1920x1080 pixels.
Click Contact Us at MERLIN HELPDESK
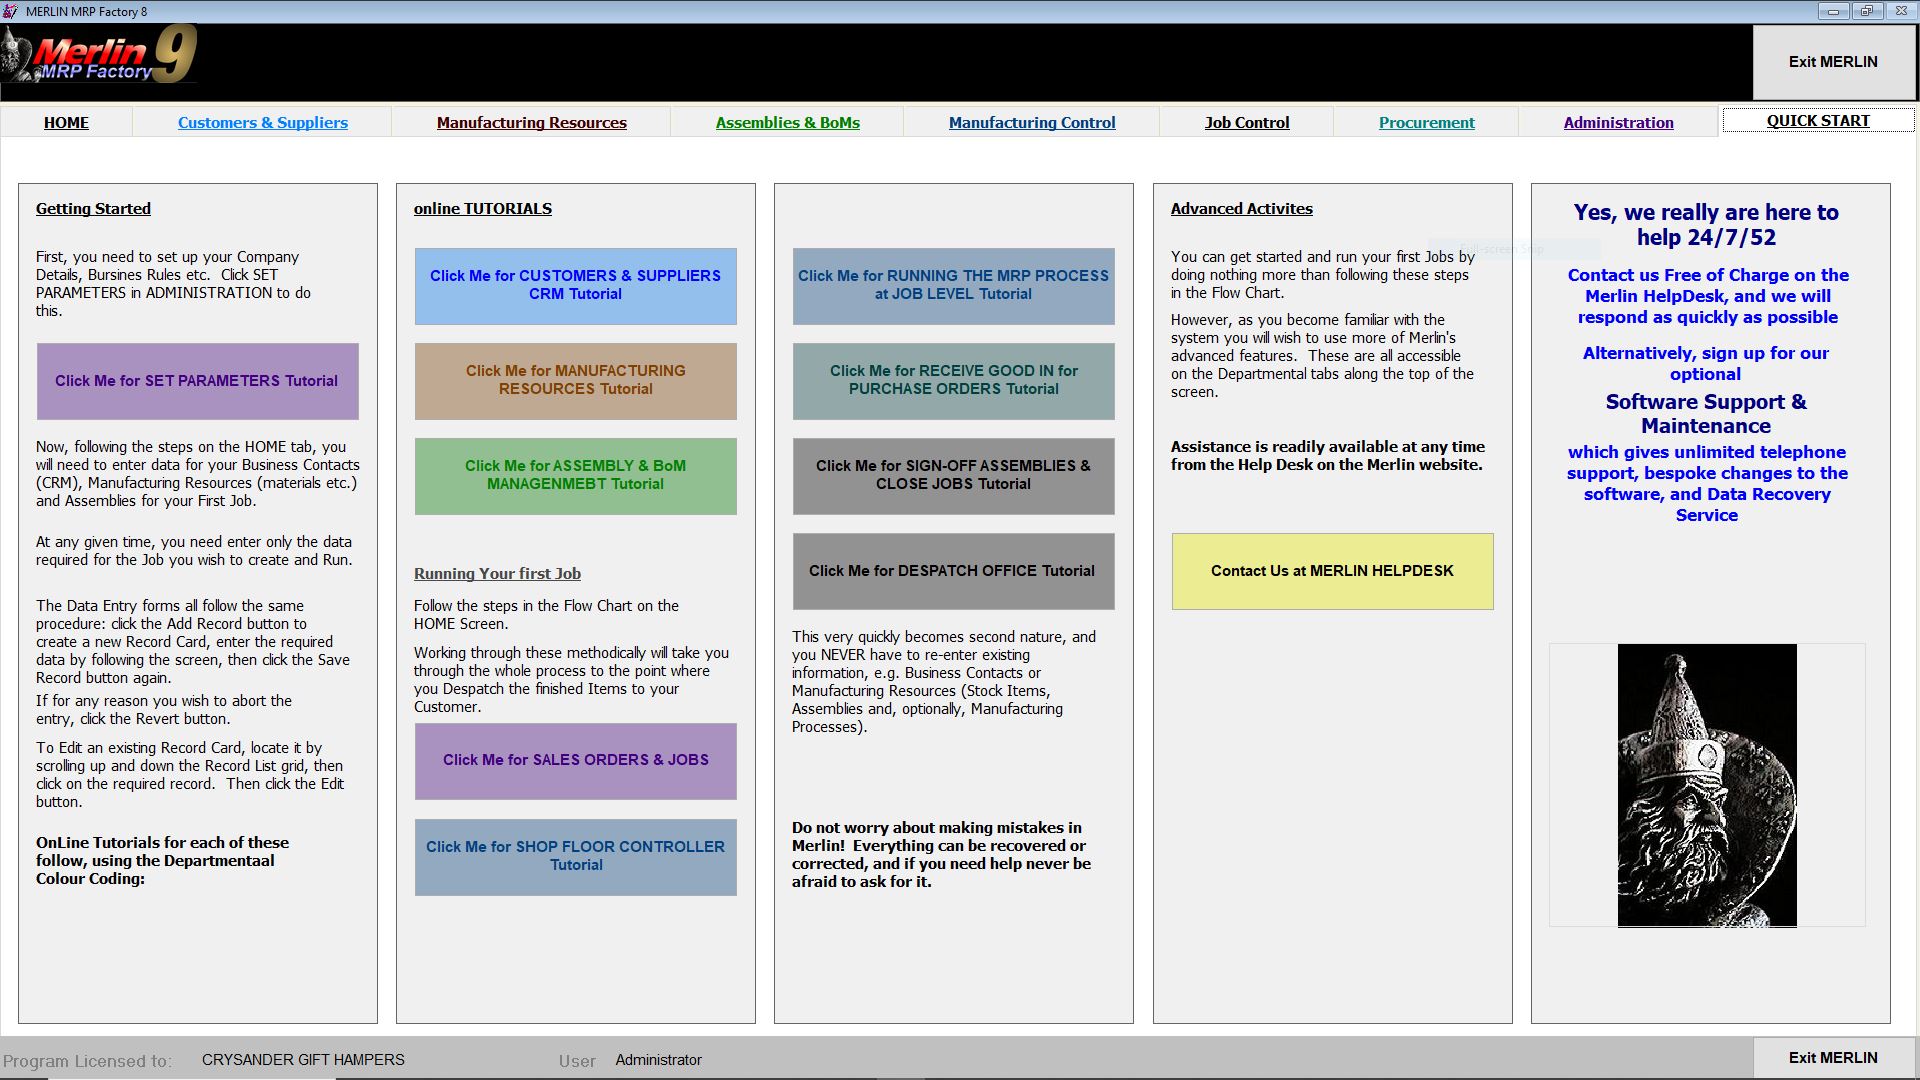(x=1331, y=571)
